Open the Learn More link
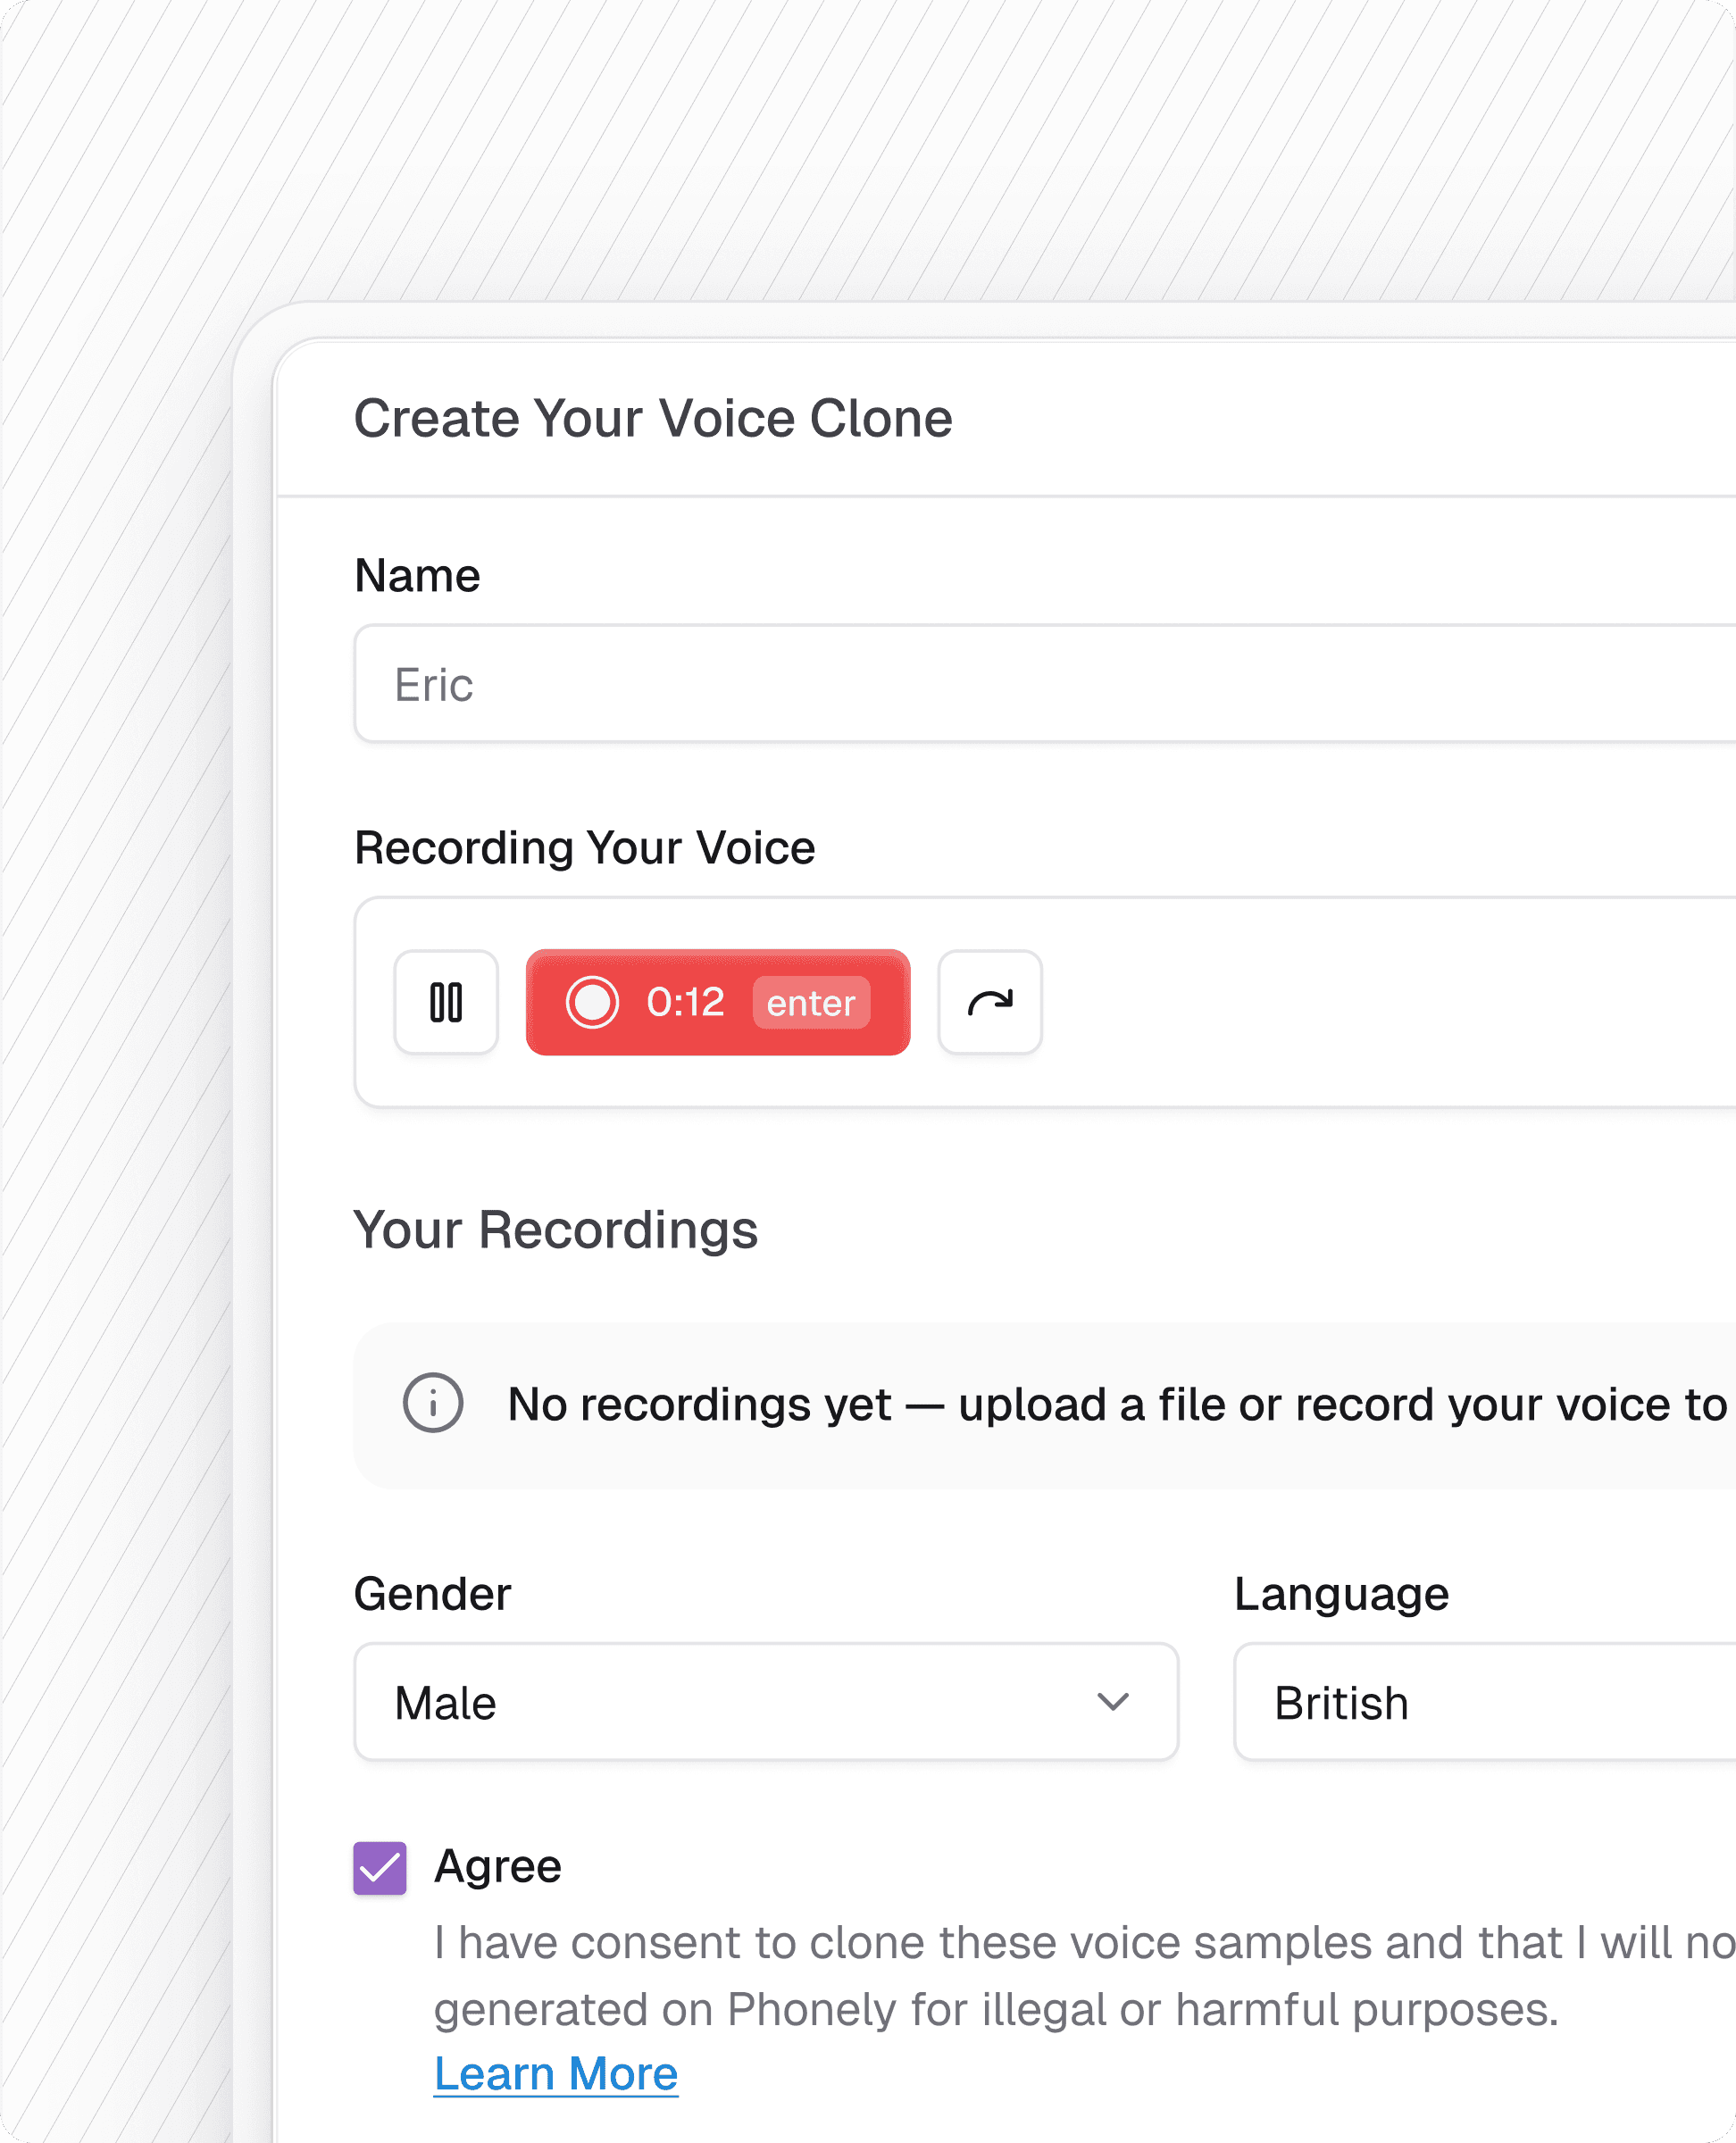 point(556,2074)
